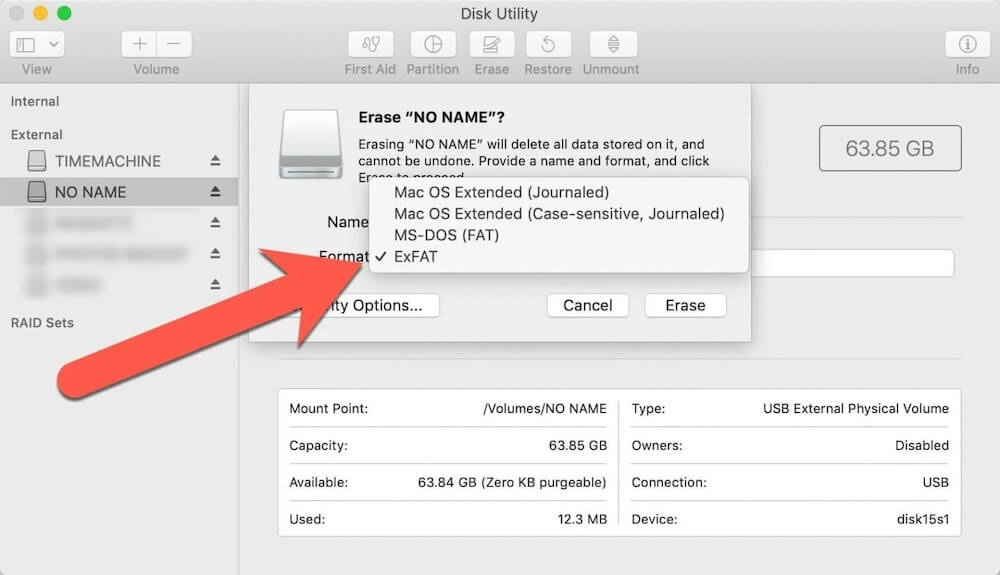Remove a volume with the minus button
The image size is (1000, 575).
click(x=173, y=44)
